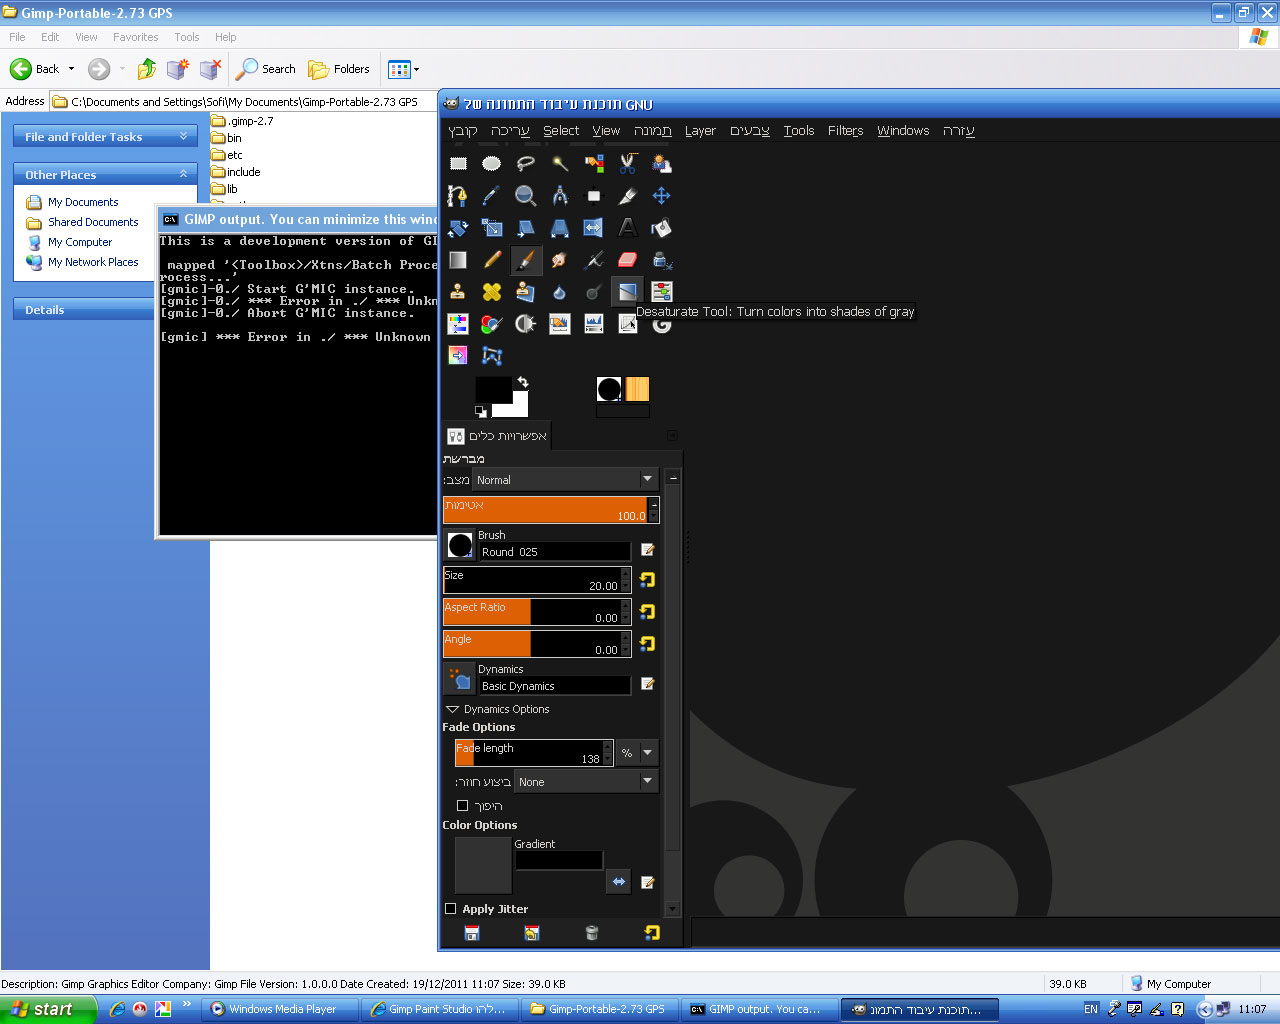Select the Heal tool bandage icon
The width and height of the screenshot is (1280, 1024).
tap(492, 292)
